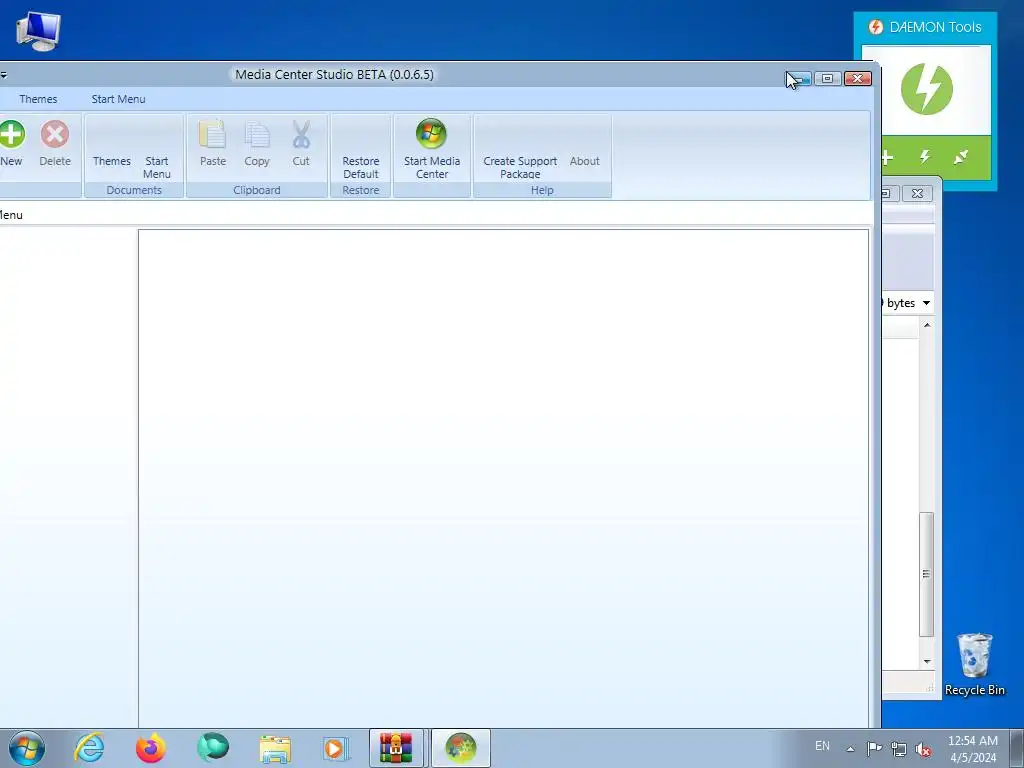Open the About dialog

tap(584, 161)
